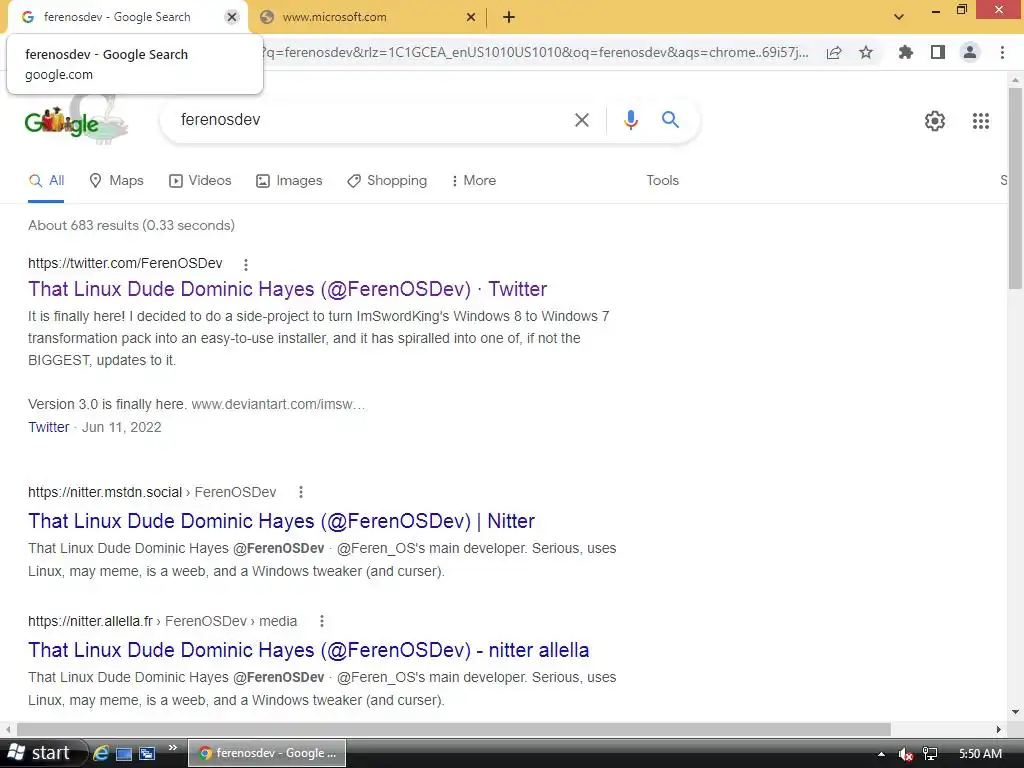Open options for nitter.mstdn.social result
The width and height of the screenshot is (1024, 768).
tap(300, 492)
